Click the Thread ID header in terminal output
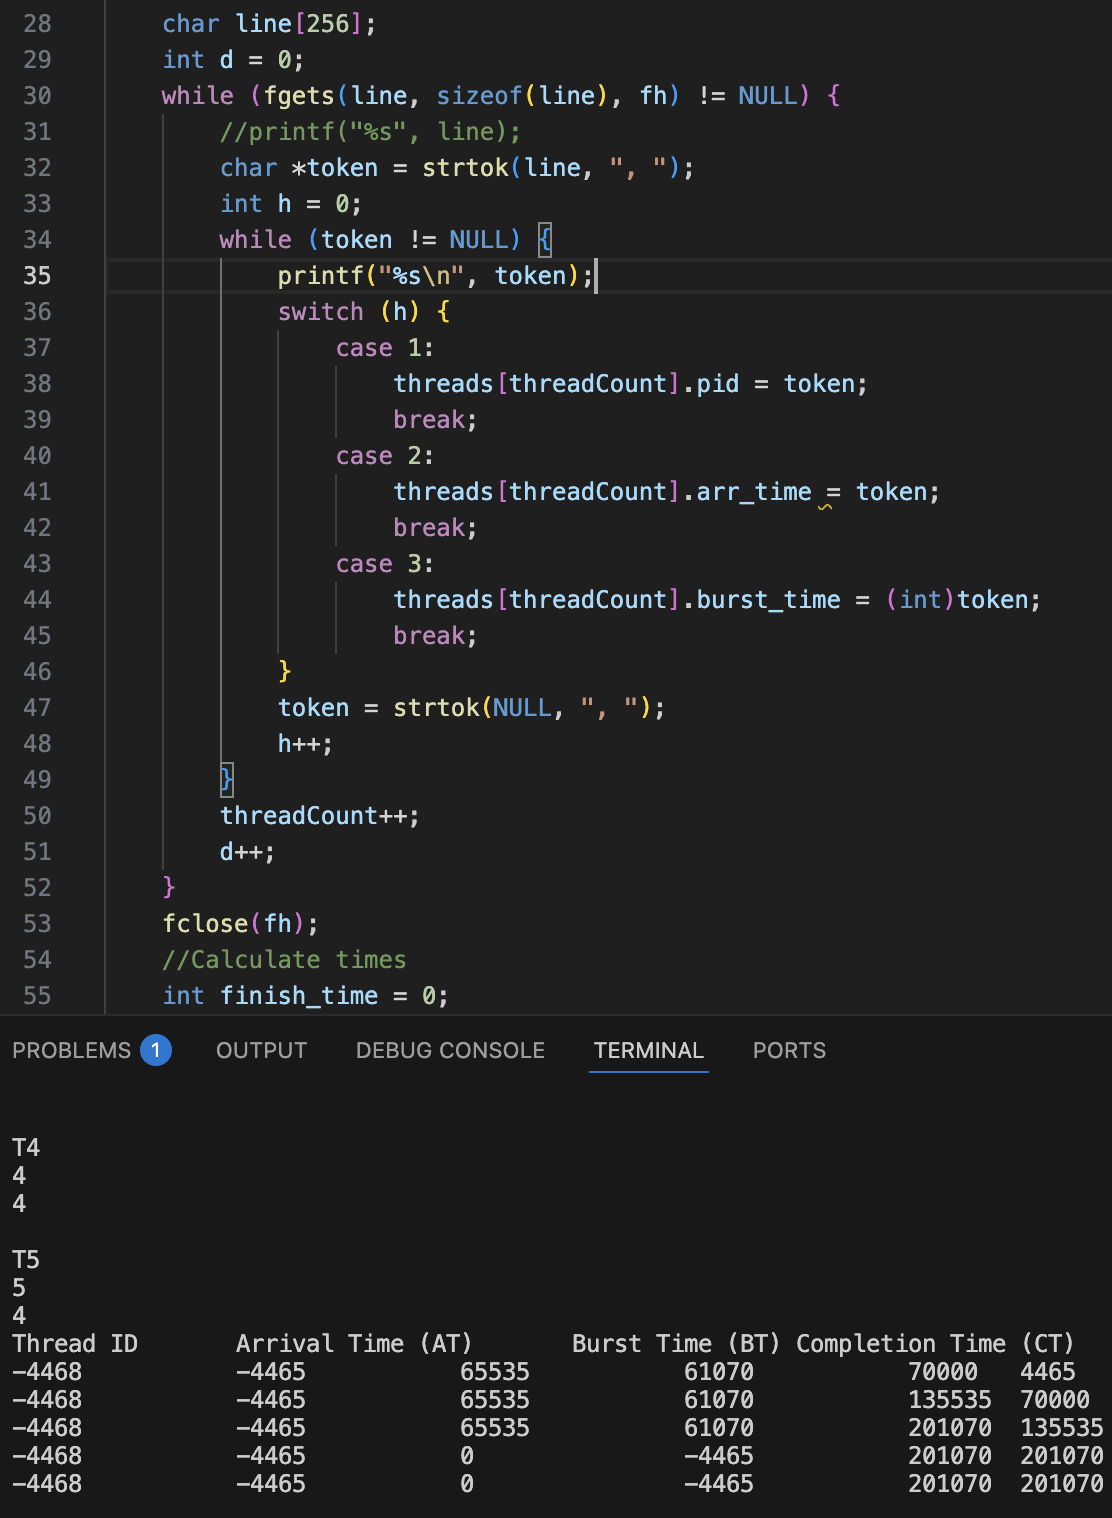Image resolution: width=1112 pixels, height=1518 pixels. [x=74, y=1343]
